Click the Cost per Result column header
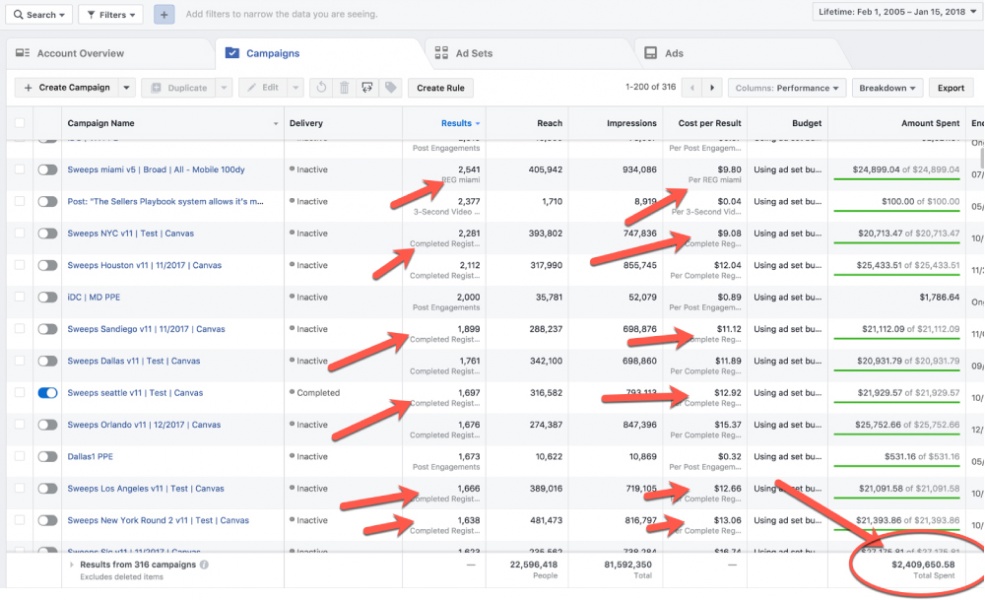The image size is (985, 600). click(x=709, y=123)
